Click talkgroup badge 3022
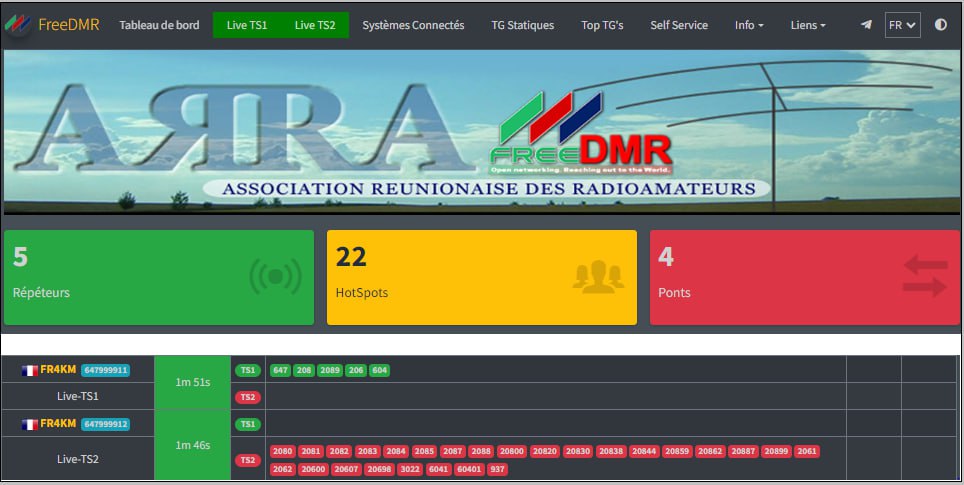The height and width of the screenshot is (485, 964). pyautogui.click(x=410, y=469)
